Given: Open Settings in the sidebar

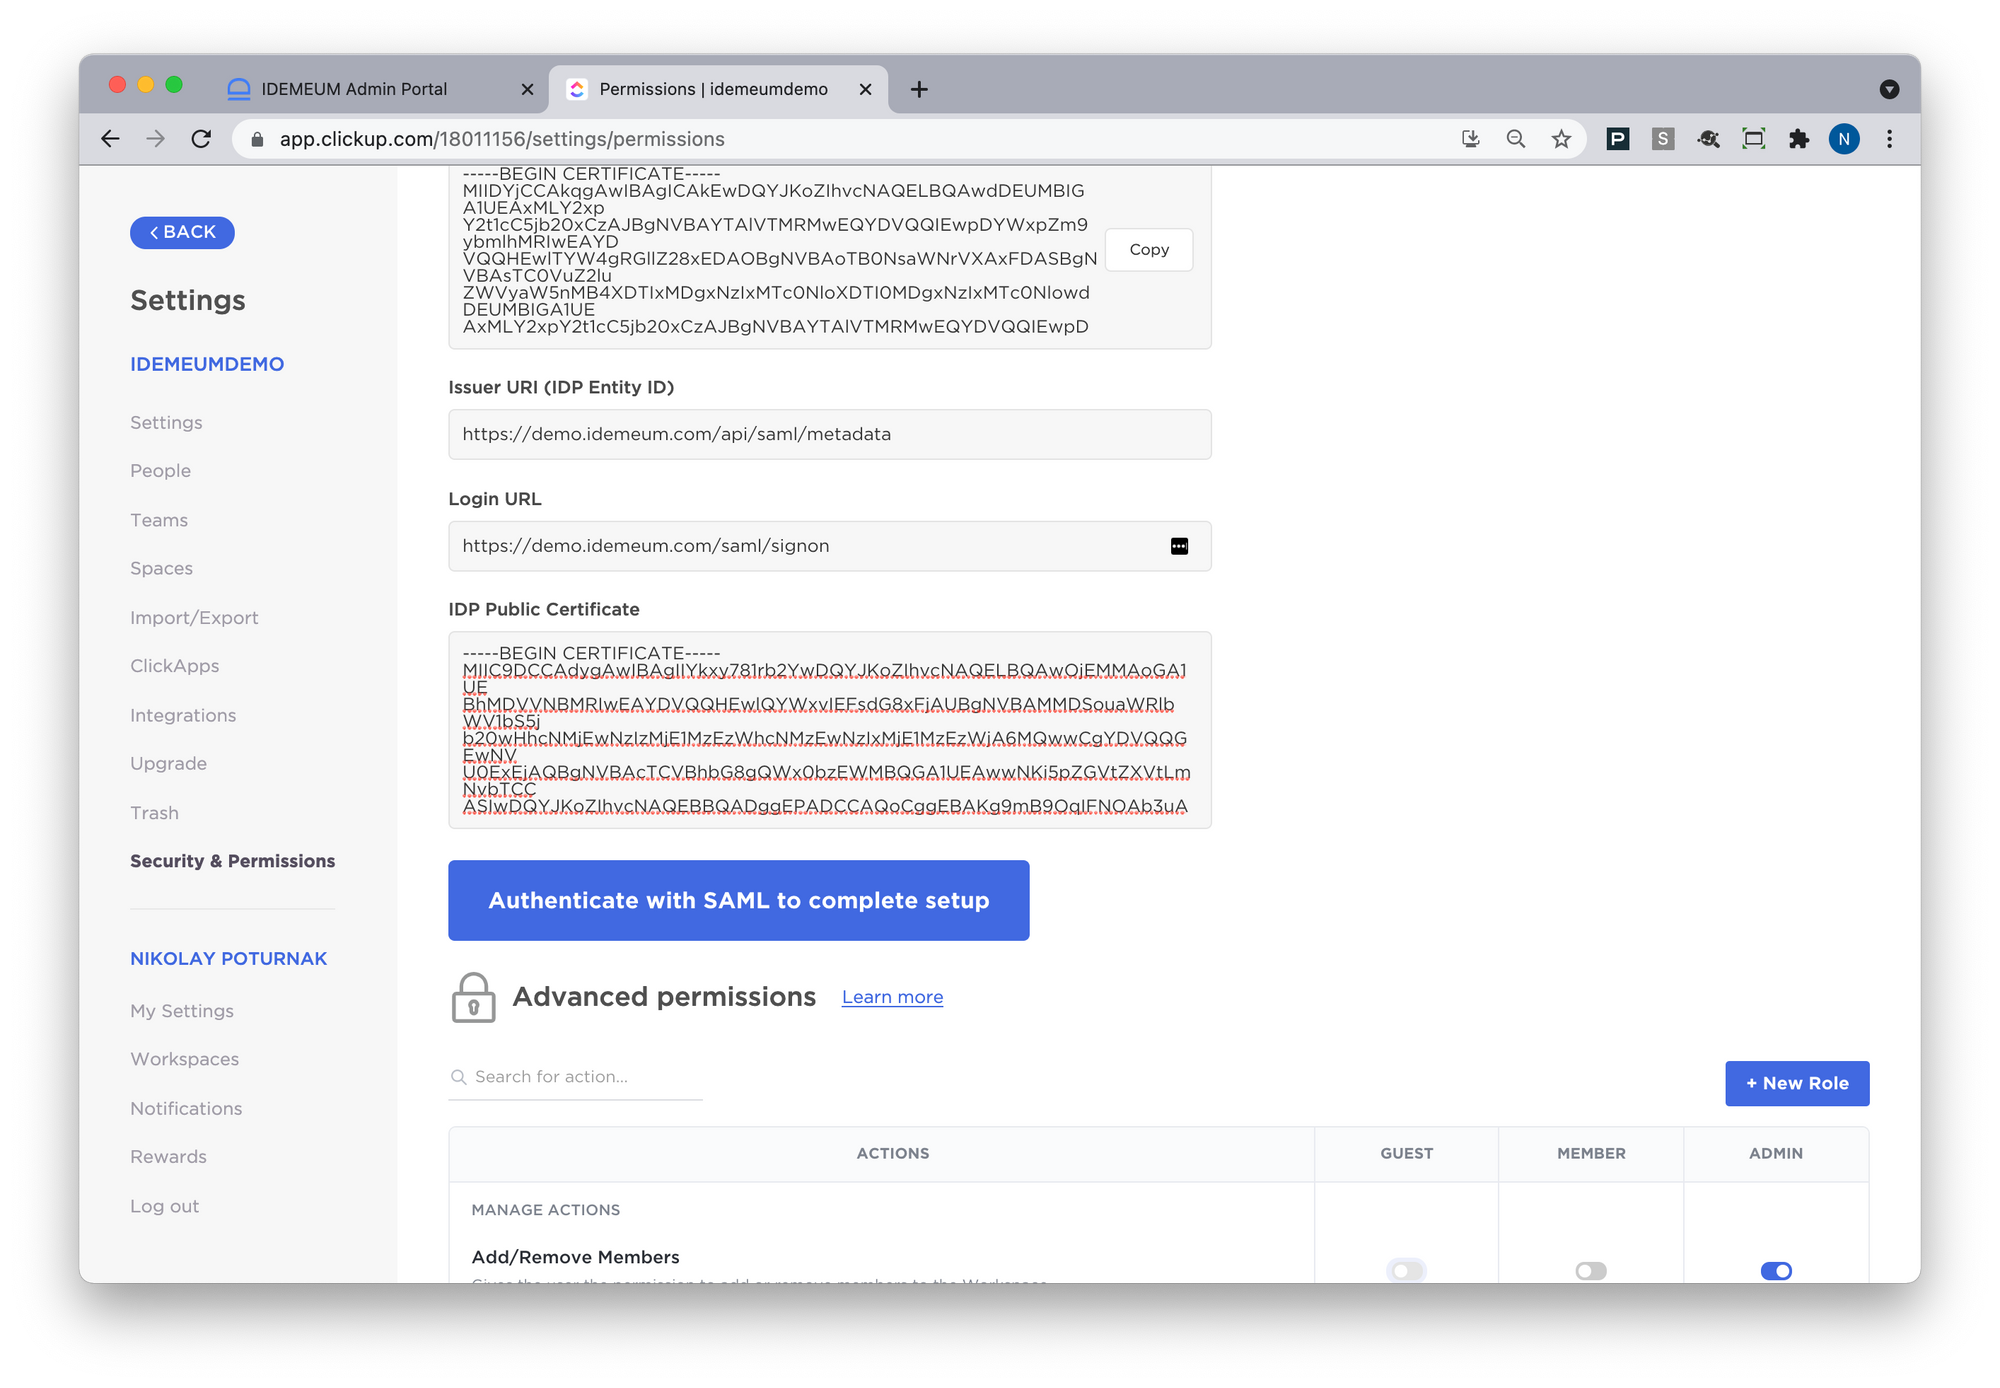Looking at the screenshot, I should (166, 422).
